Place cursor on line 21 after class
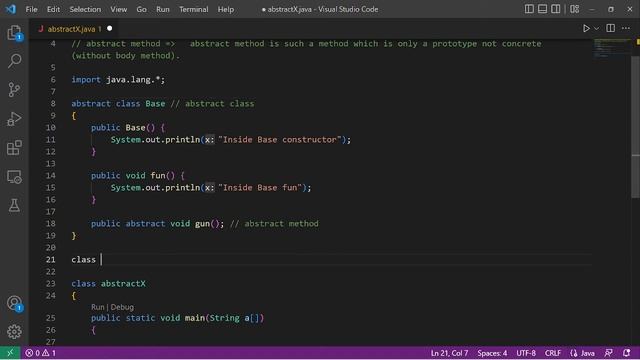Screen dimensions: 640x360 [102, 260]
